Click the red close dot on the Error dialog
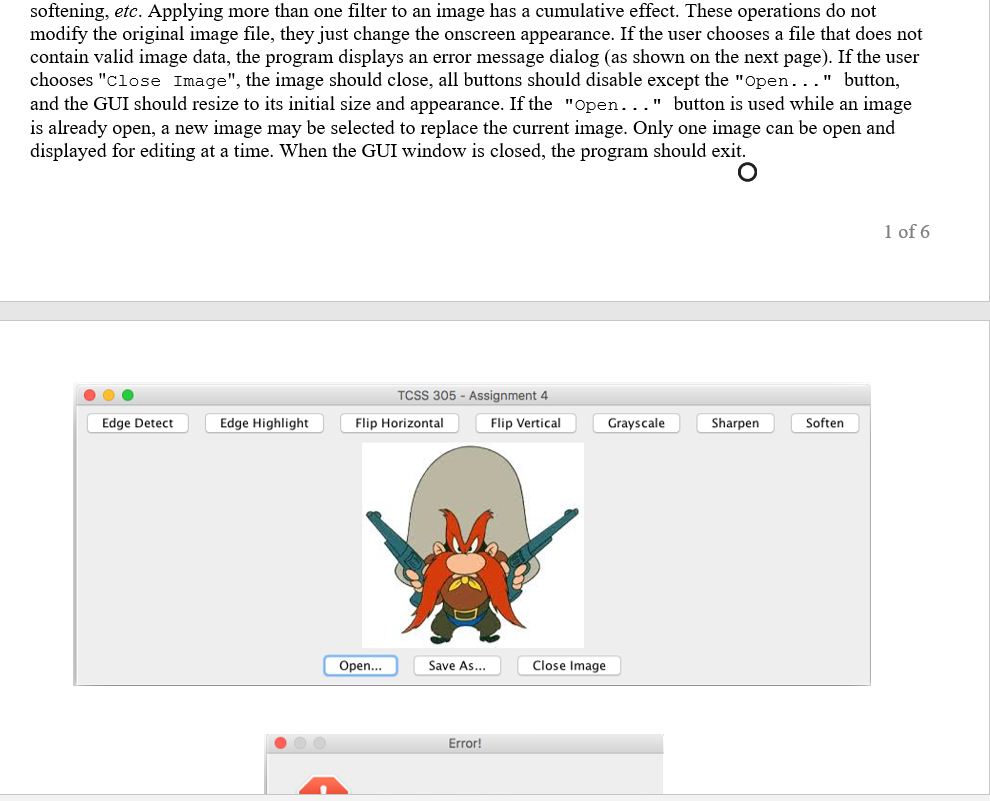 click(x=281, y=743)
